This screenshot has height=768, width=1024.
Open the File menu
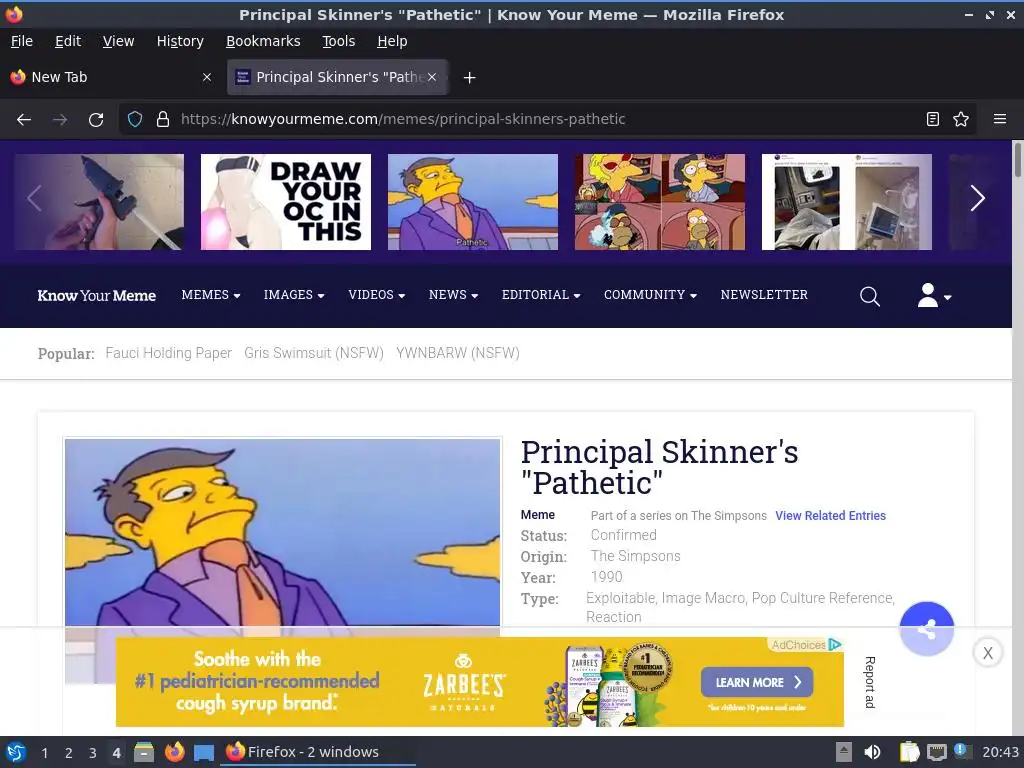pos(22,41)
